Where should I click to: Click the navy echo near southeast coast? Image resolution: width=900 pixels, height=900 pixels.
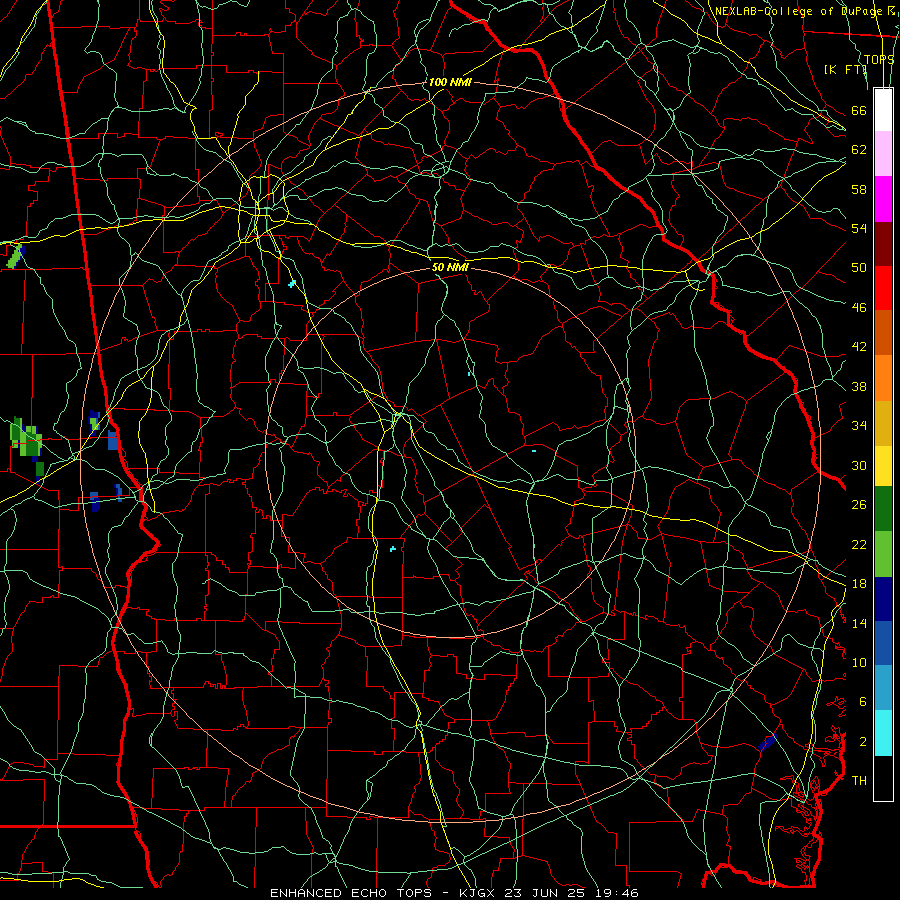coord(767,742)
